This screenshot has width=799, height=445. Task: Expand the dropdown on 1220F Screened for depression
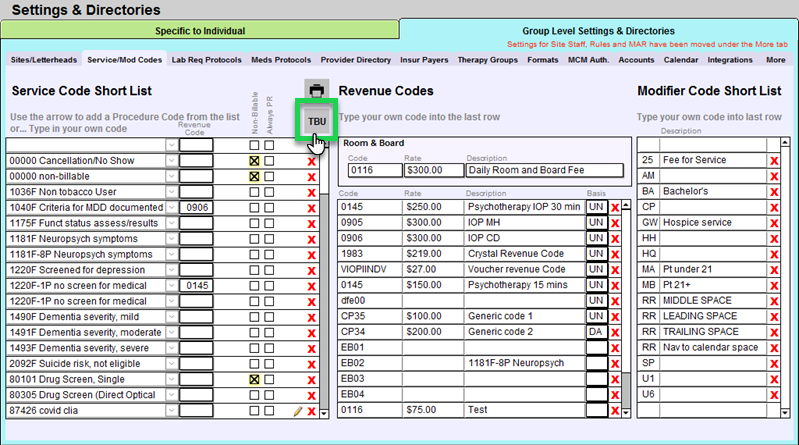(x=170, y=270)
